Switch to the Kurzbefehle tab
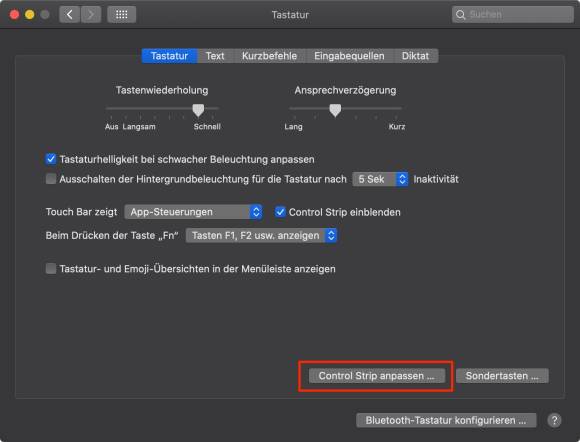Image resolution: width=580 pixels, height=442 pixels. pos(269,56)
